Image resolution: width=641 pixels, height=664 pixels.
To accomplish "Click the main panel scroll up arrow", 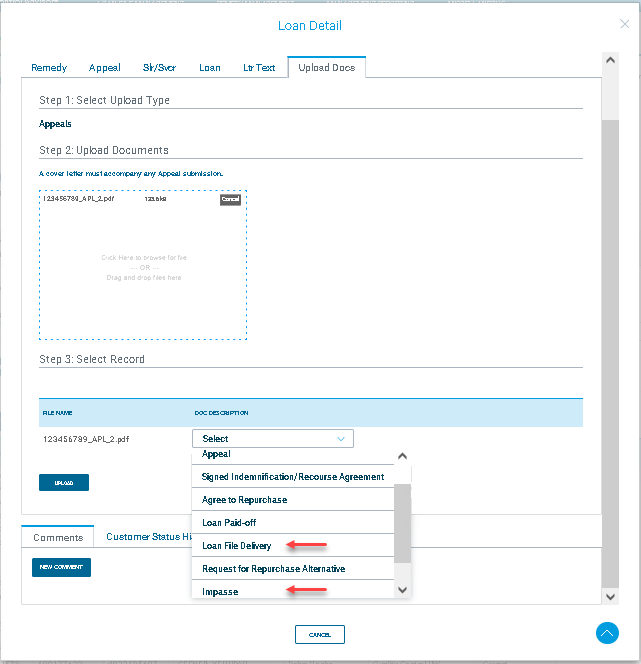I will pyautogui.click(x=609, y=60).
